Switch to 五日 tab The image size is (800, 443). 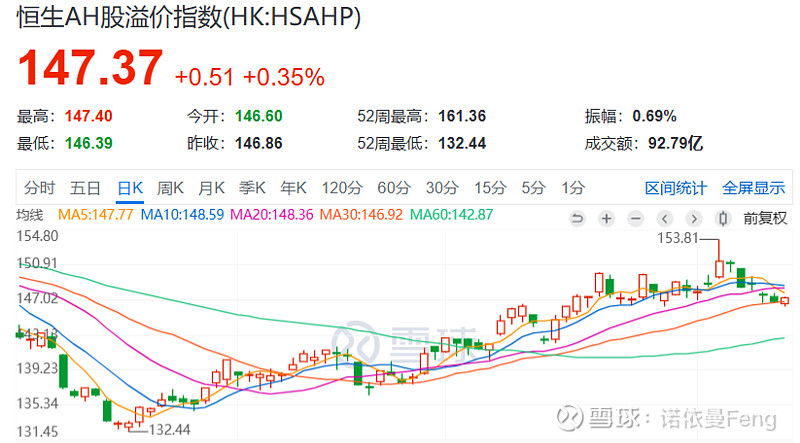click(85, 188)
